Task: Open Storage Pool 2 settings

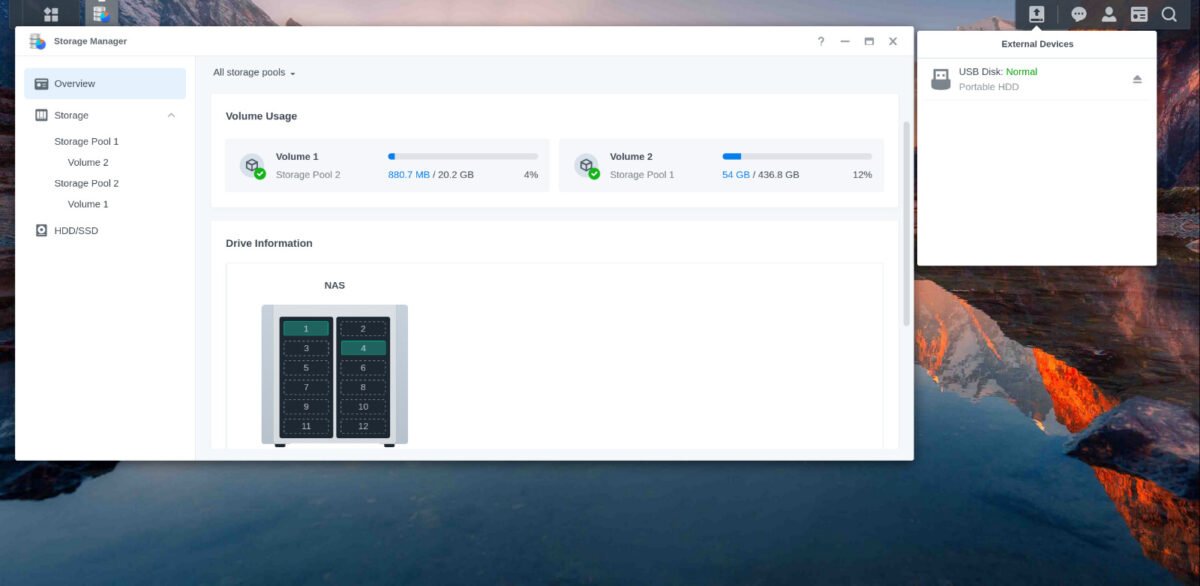Action: [x=87, y=183]
